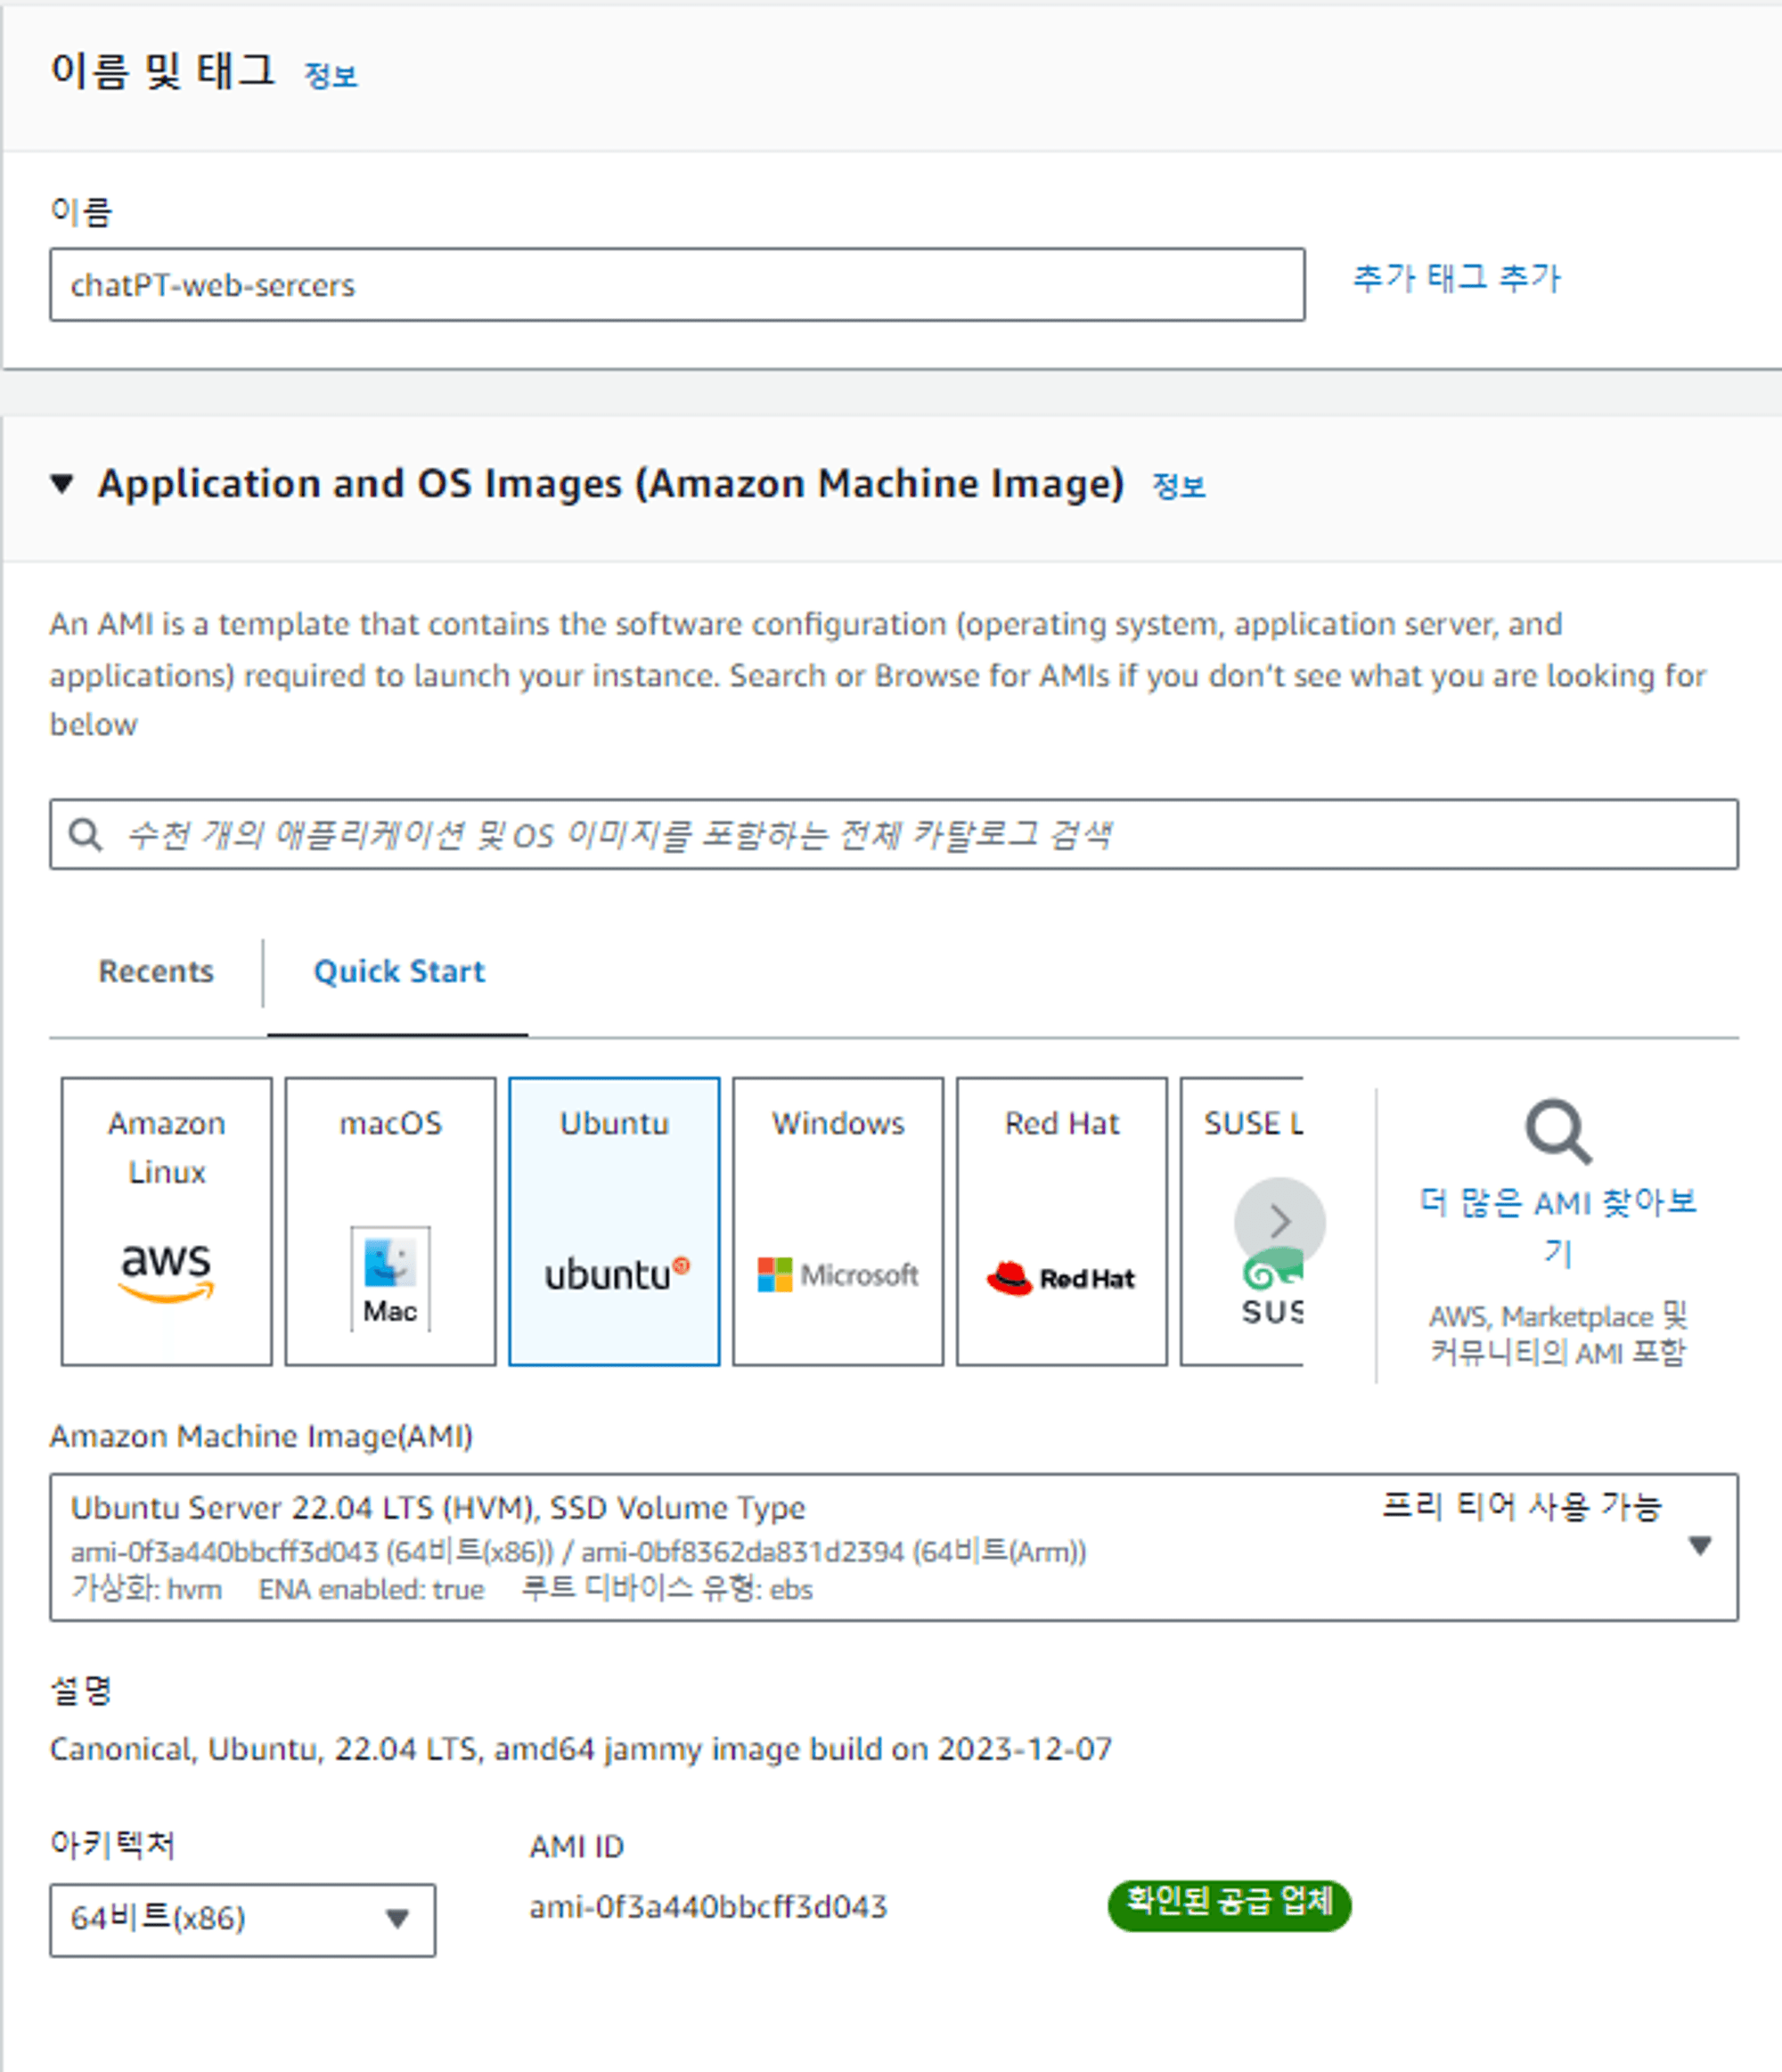The width and height of the screenshot is (1782, 2072).
Task: Click the 추가 태그 추가 link
Action: pos(1457,278)
